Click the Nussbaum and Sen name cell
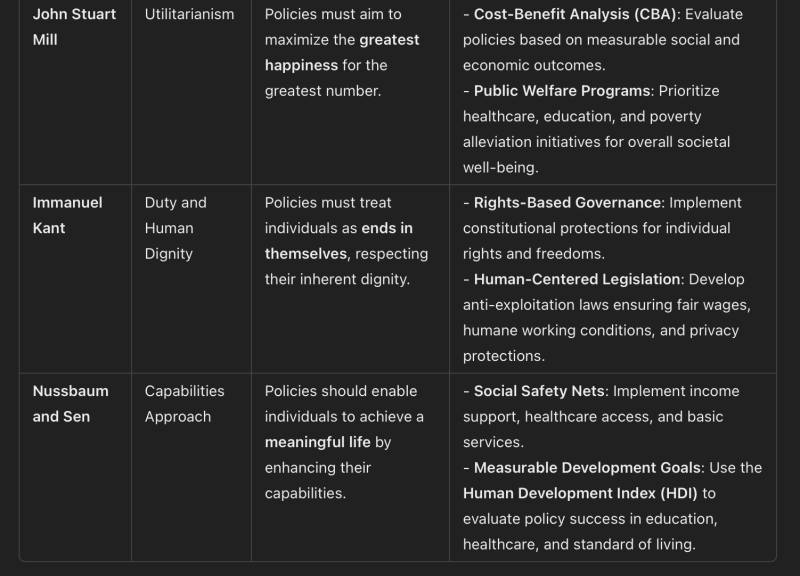800x576 pixels. tap(70, 404)
